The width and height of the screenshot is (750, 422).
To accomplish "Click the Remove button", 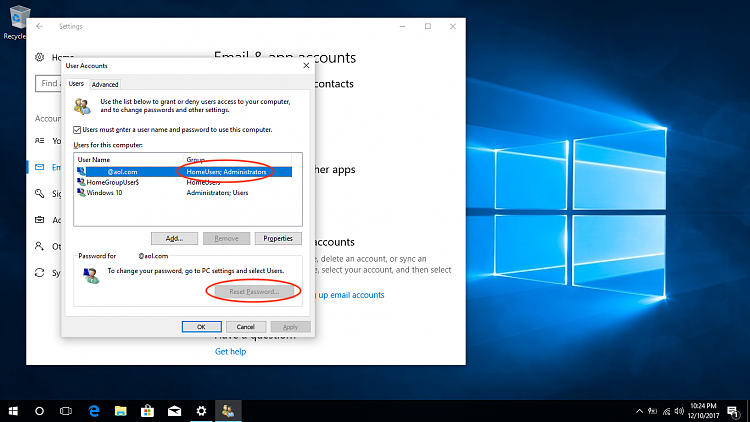I will pyautogui.click(x=226, y=238).
